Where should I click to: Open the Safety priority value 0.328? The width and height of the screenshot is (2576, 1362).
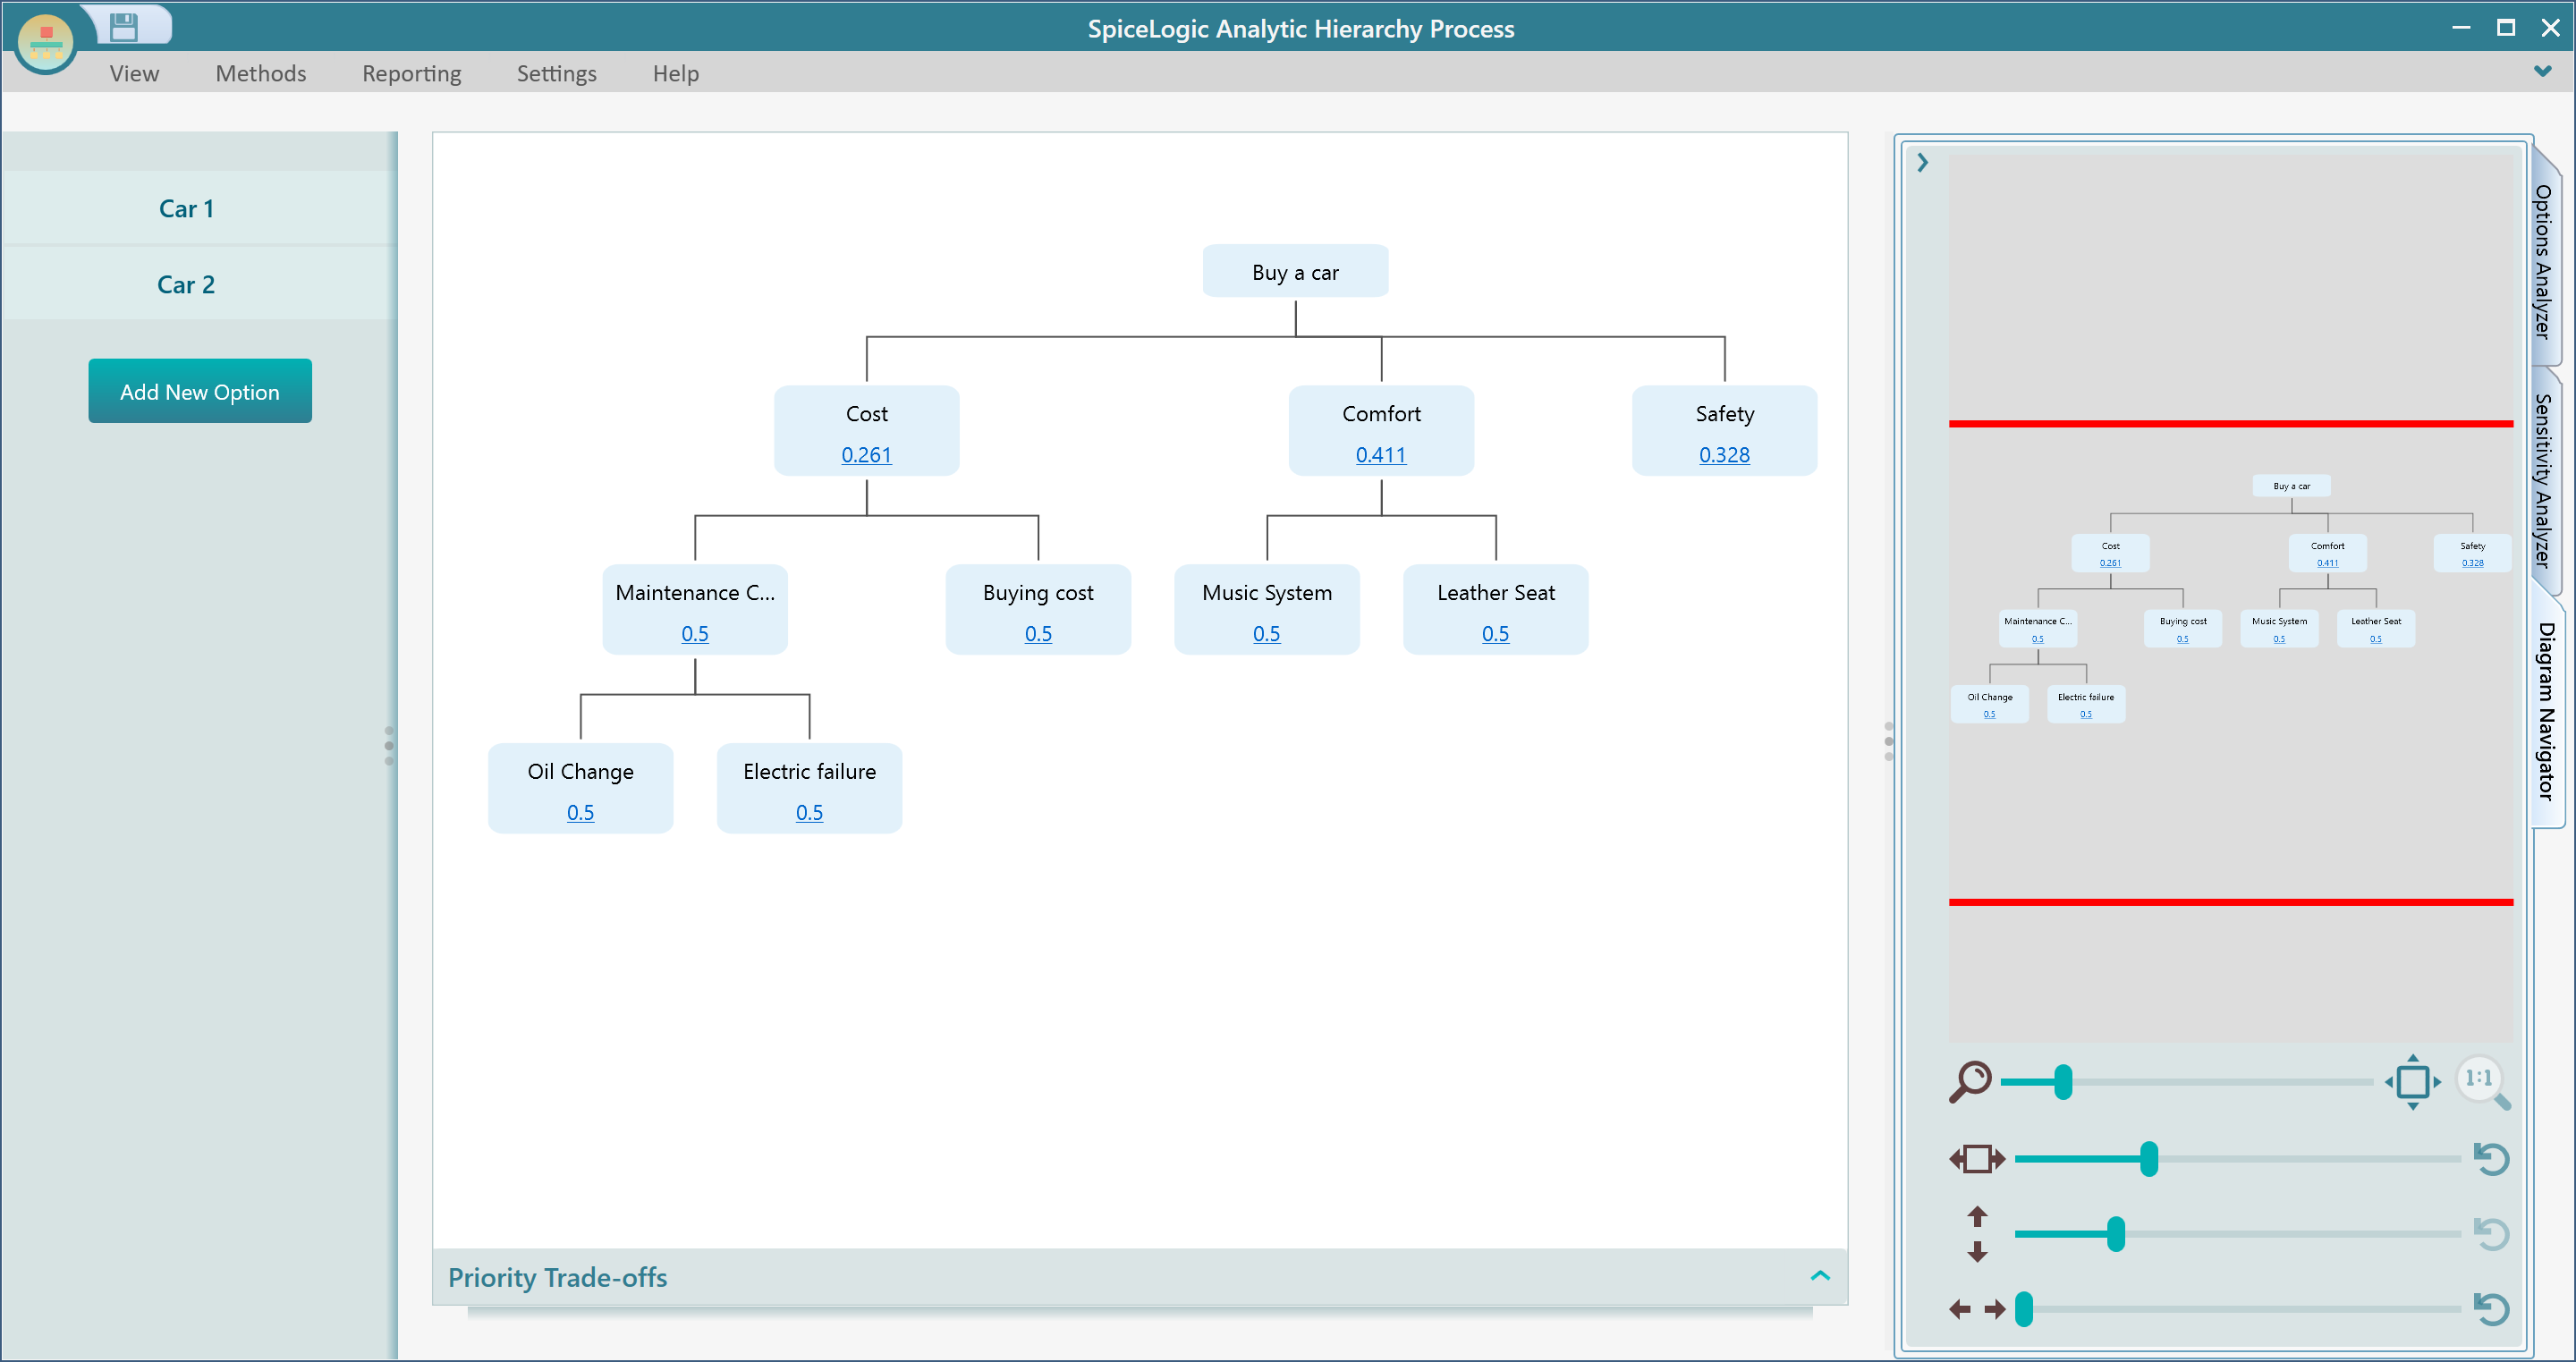1724,454
